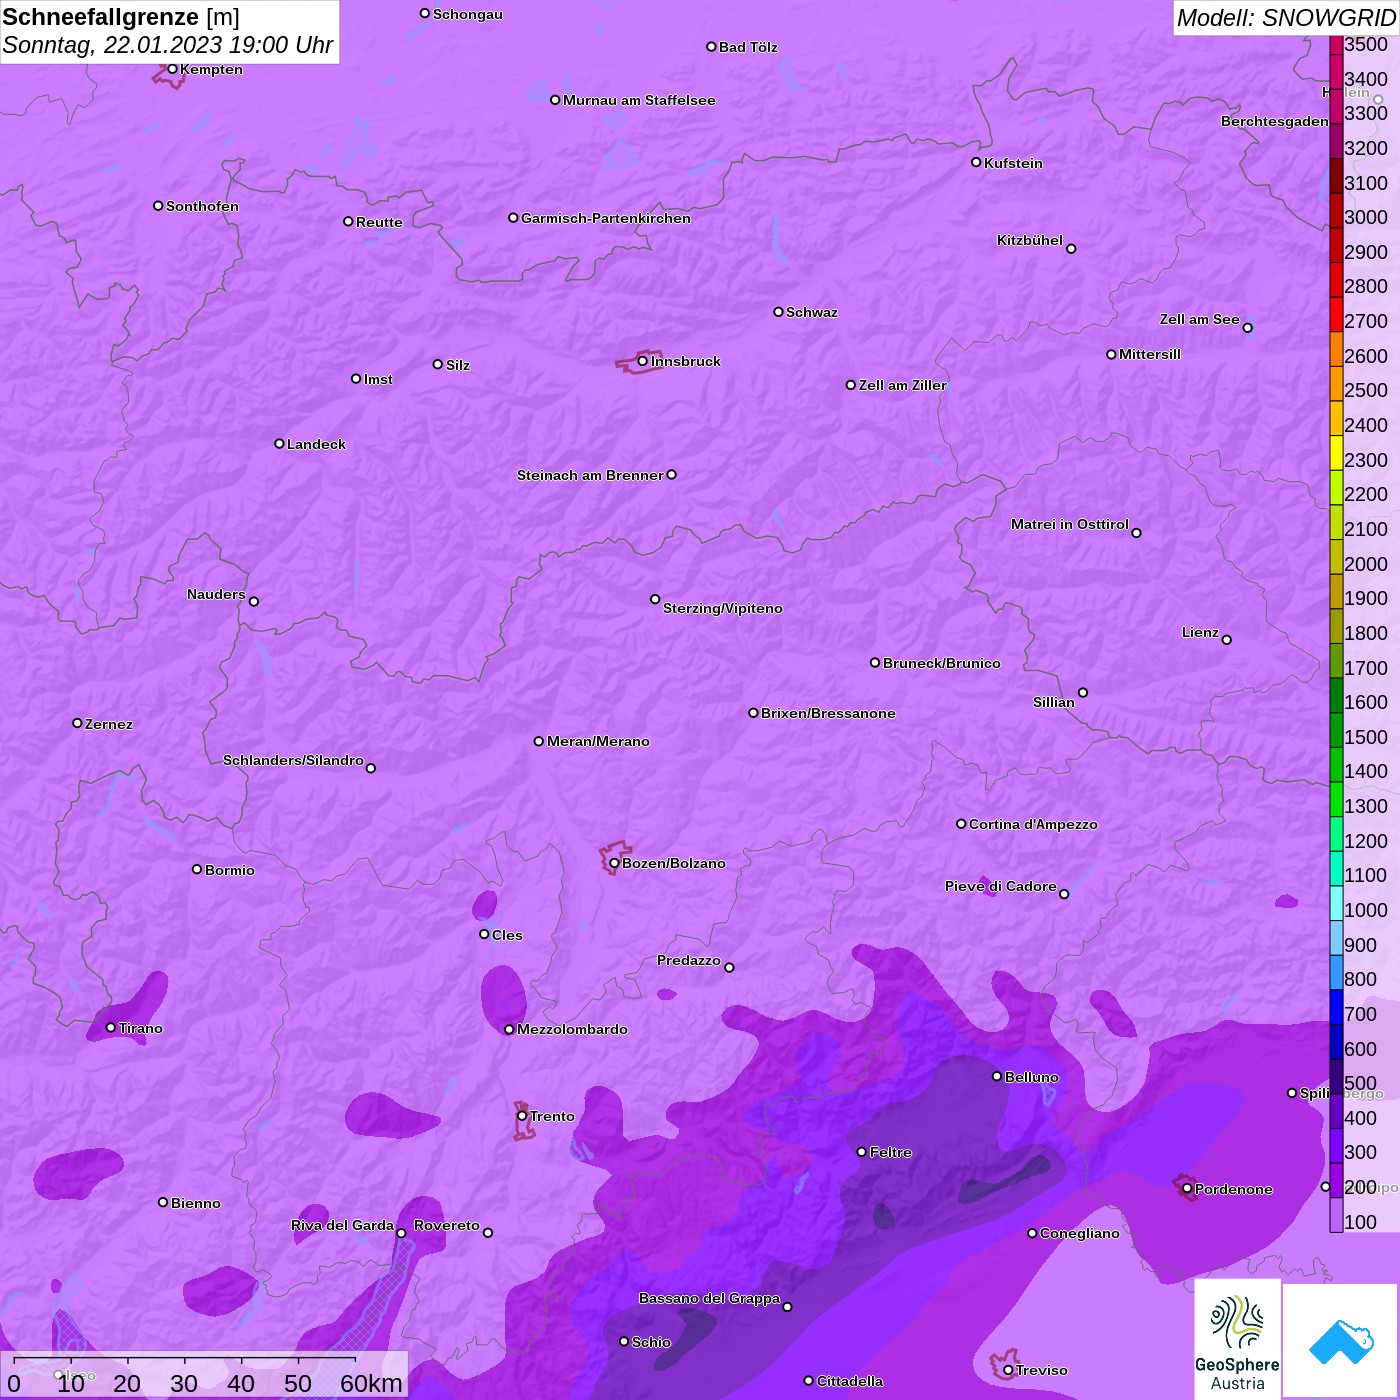Screen dimensions: 1400x1400
Task: Click the 'Zernez' label
Action: [109, 724]
